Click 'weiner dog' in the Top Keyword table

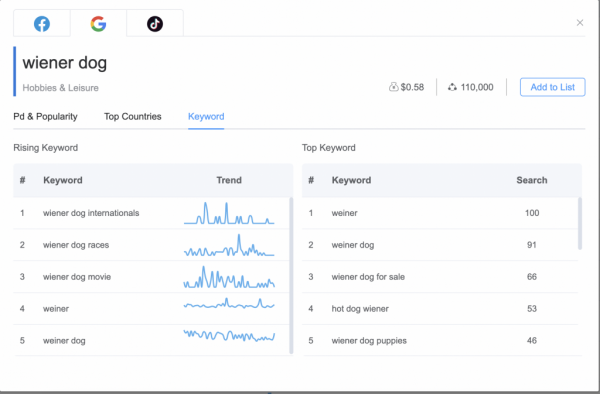point(353,245)
